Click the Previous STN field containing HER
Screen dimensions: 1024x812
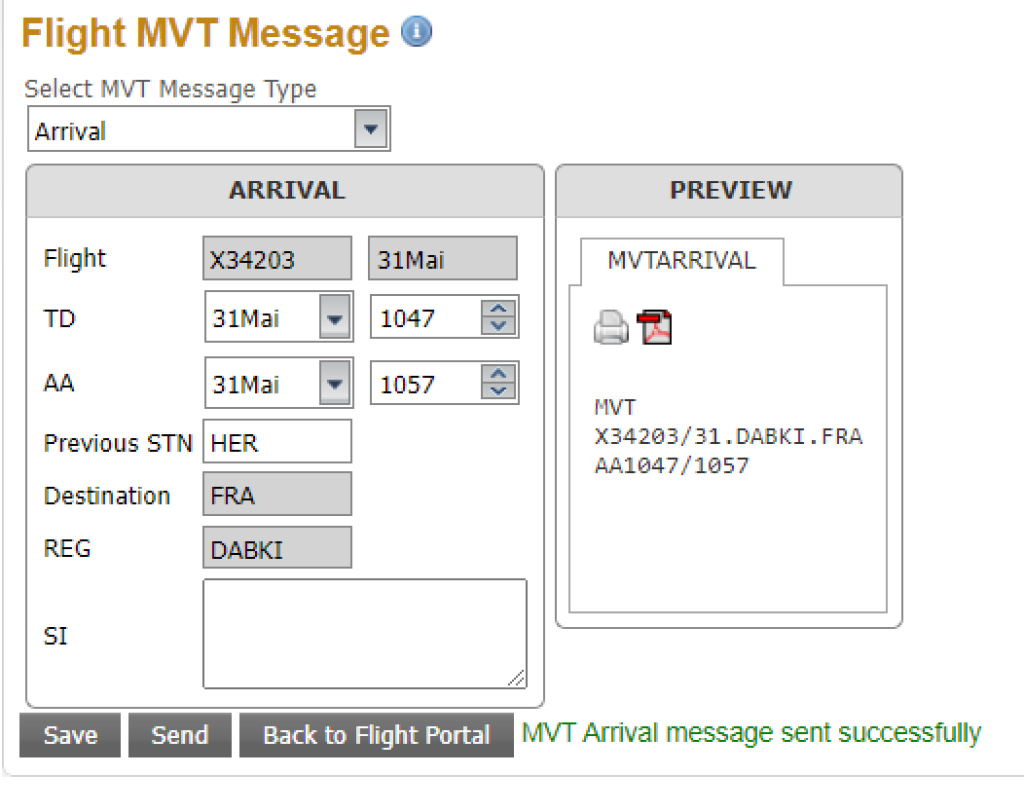[277, 442]
